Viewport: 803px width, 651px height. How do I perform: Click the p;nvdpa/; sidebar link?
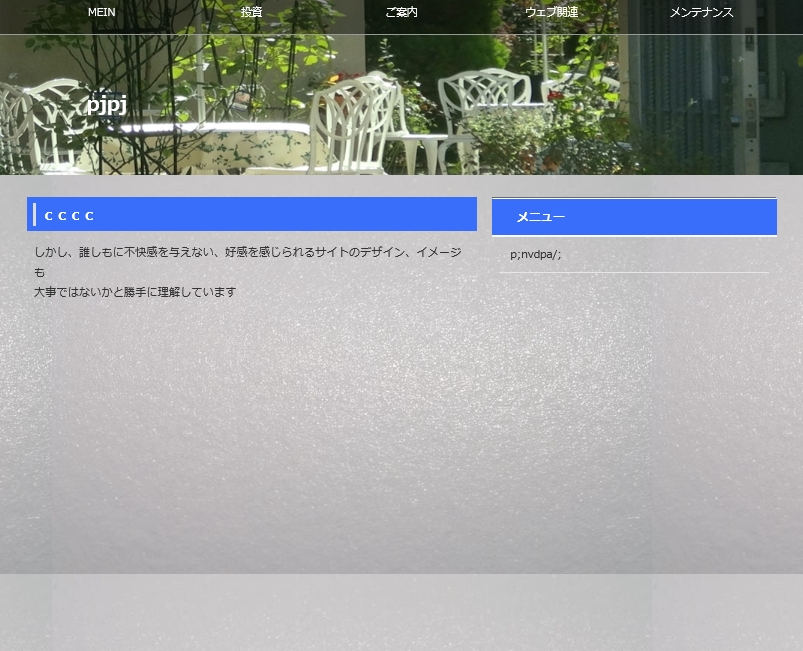tap(536, 254)
